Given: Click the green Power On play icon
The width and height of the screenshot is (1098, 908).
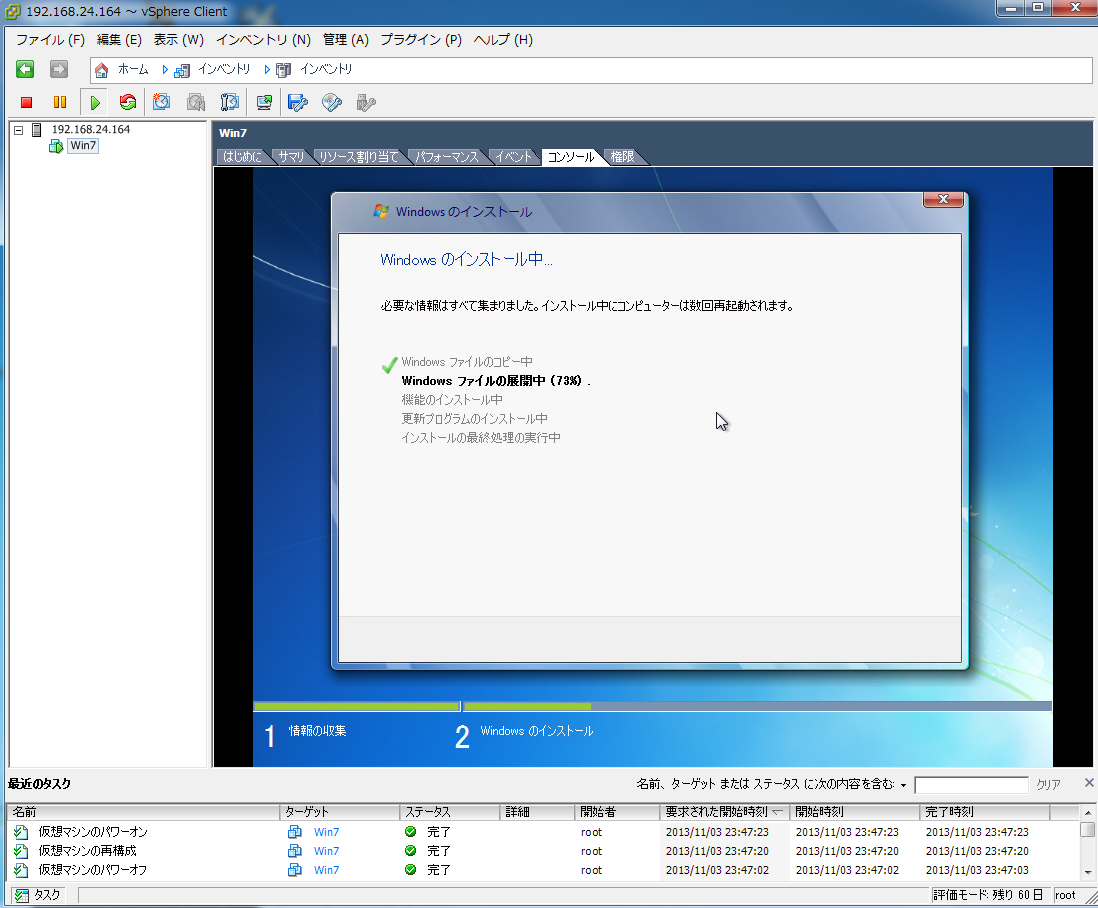Looking at the screenshot, I should click(x=95, y=102).
